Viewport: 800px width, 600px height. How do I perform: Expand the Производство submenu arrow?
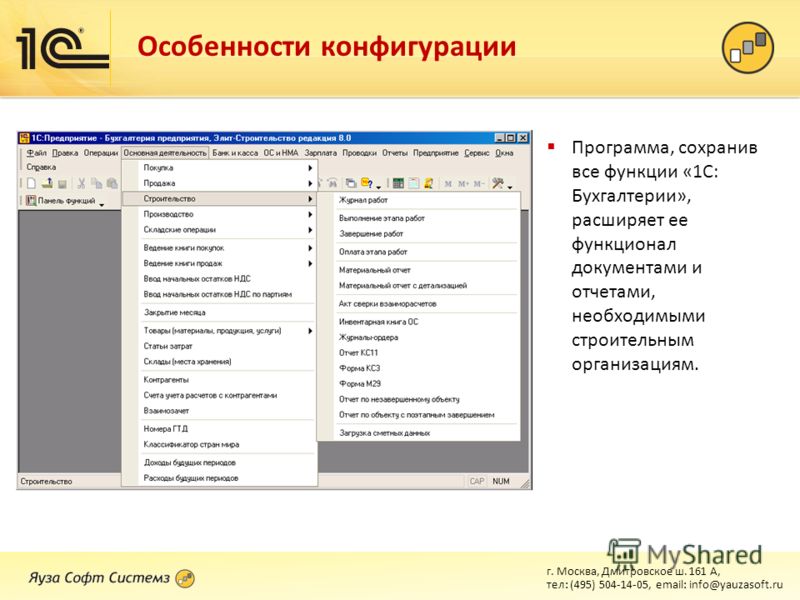(x=310, y=214)
